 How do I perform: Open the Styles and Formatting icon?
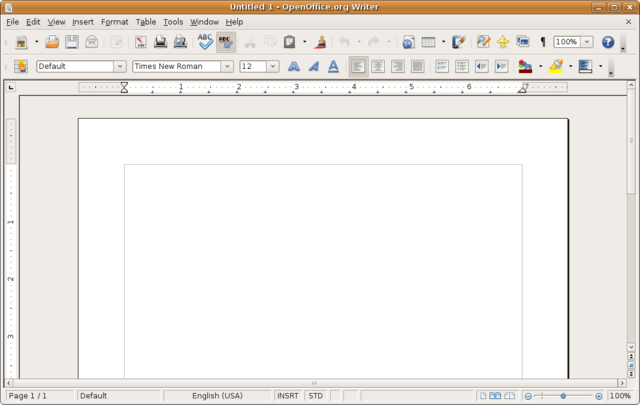click(21, 67)
